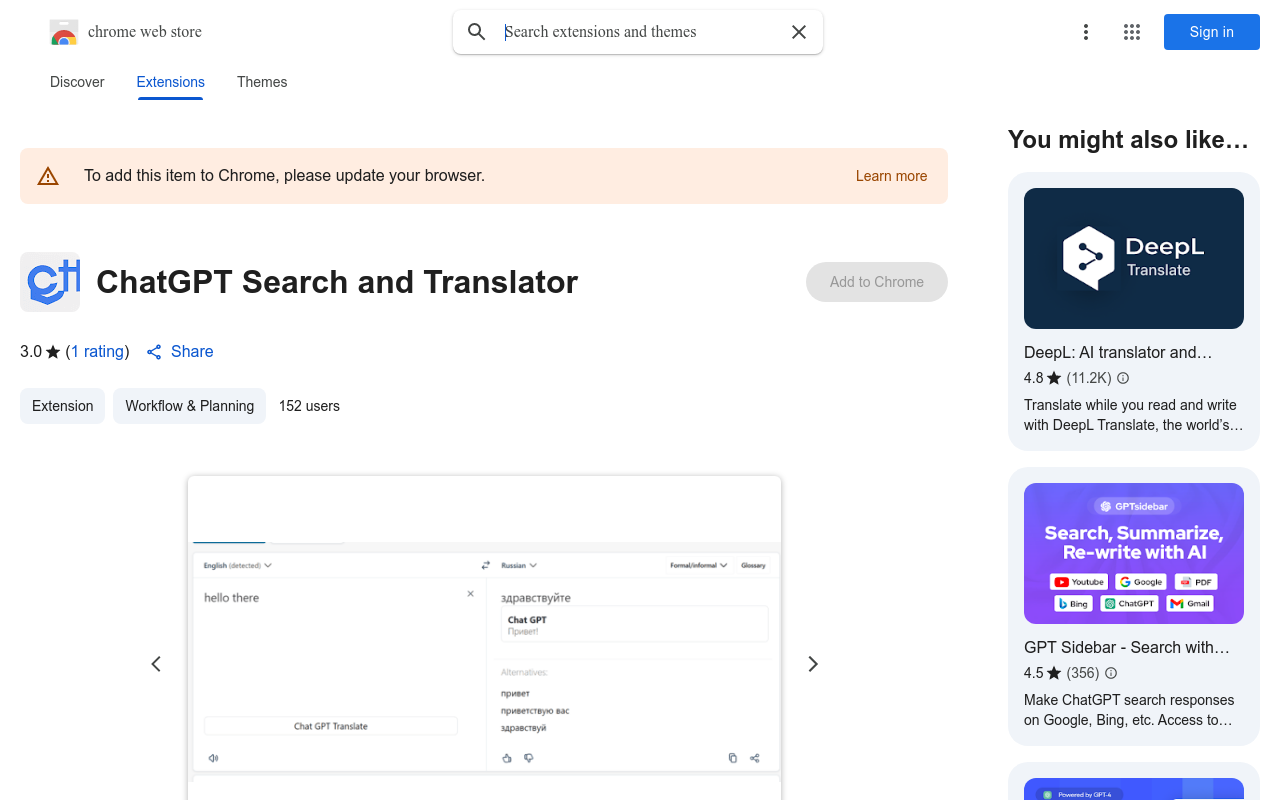The width and height of the screenshot is (1280, 800).
Task: Focus the Search extensions and themes field
Action: click(x=638, y=32)
